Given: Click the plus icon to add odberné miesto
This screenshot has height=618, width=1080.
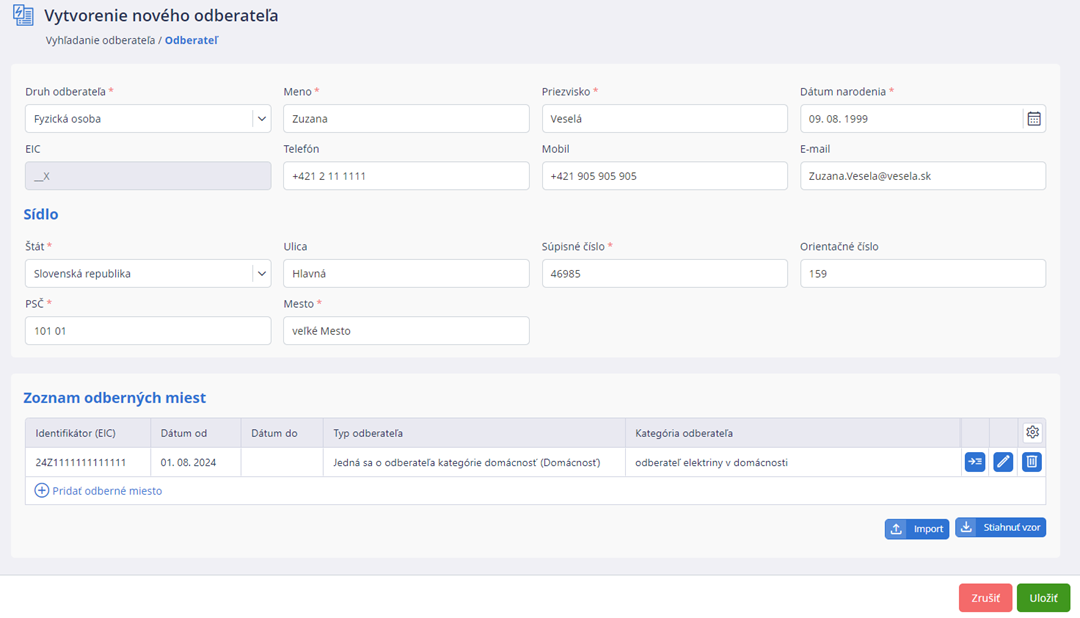Looking at the screenshot, I should pos(42,491).
